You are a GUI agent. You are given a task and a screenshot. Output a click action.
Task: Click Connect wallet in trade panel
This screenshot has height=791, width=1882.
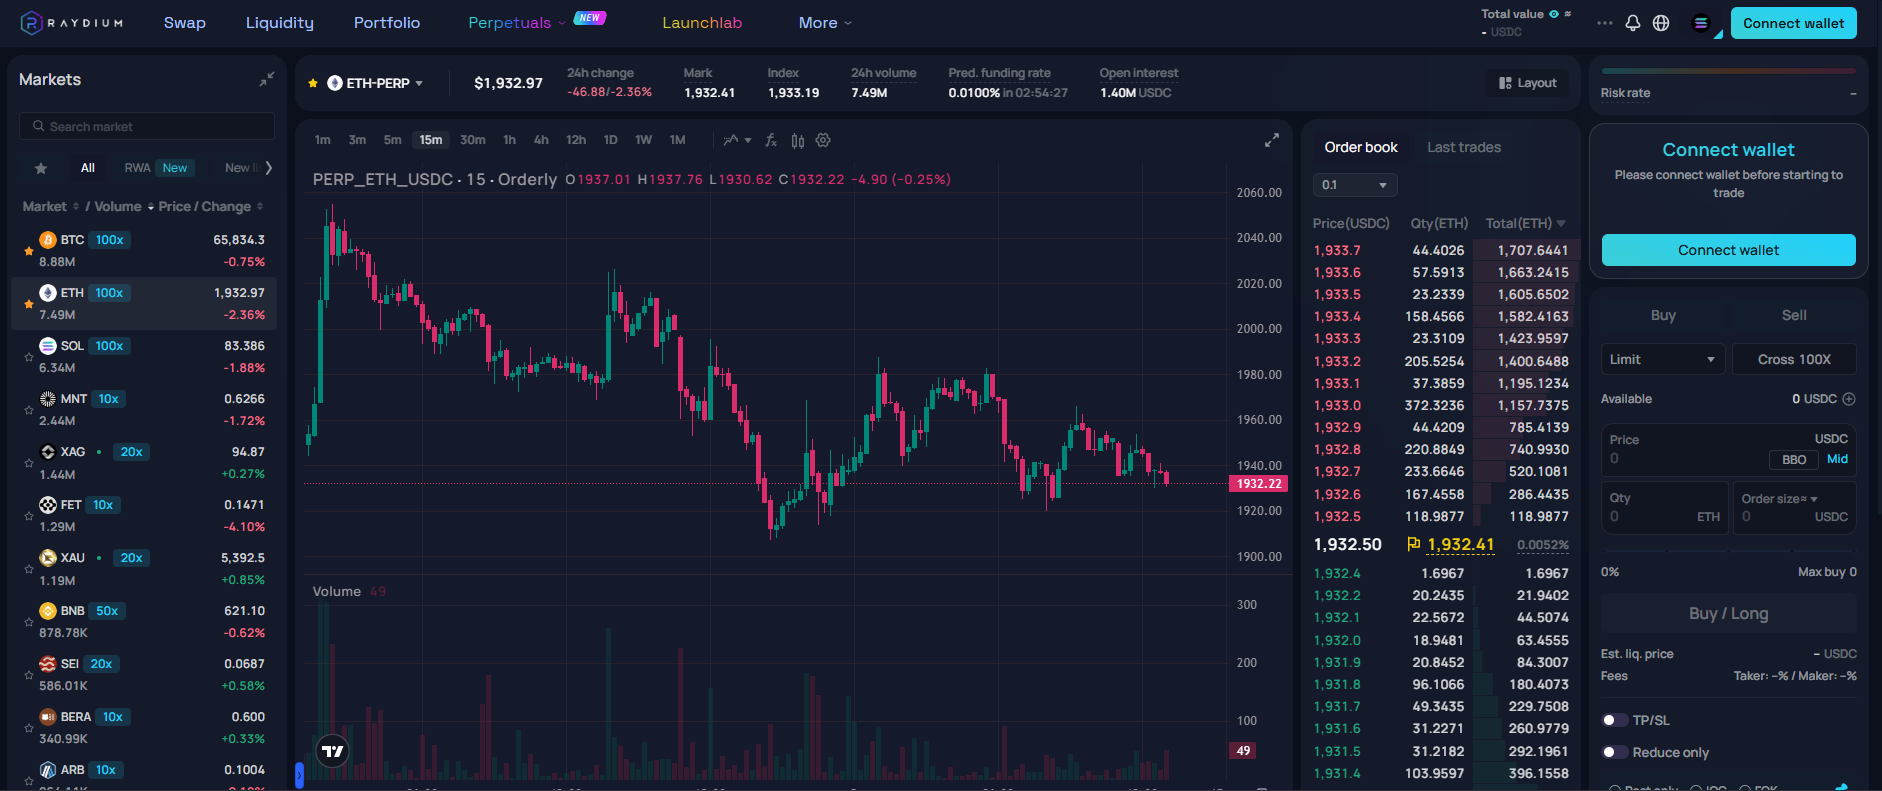(x=1728, y=250)
